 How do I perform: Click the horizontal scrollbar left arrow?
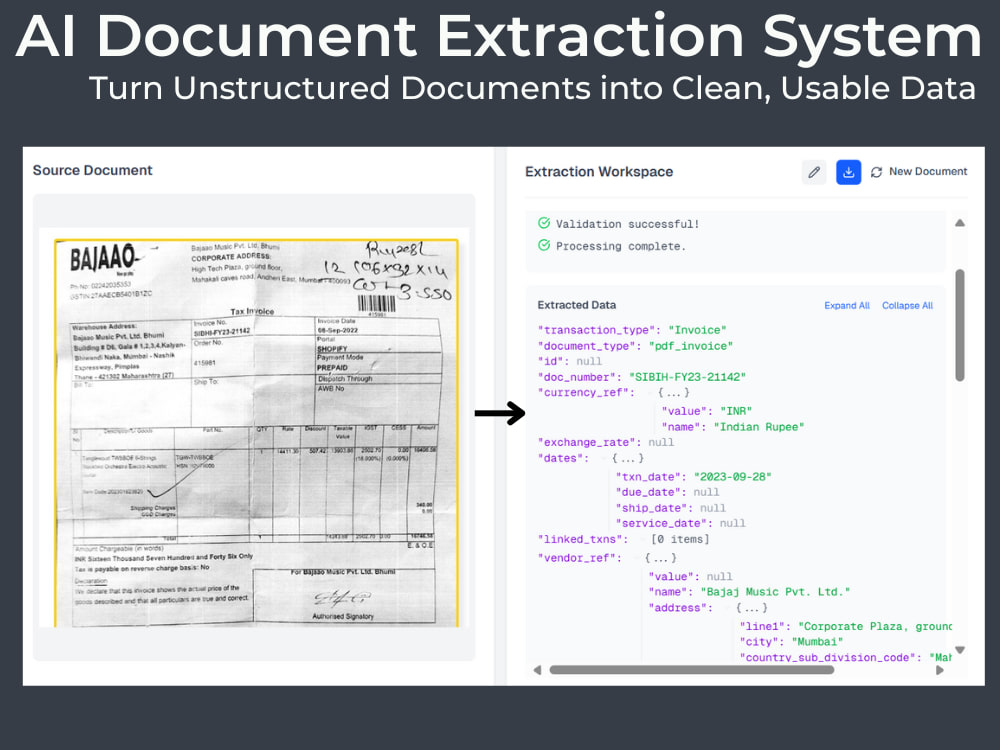click(537, 670)
